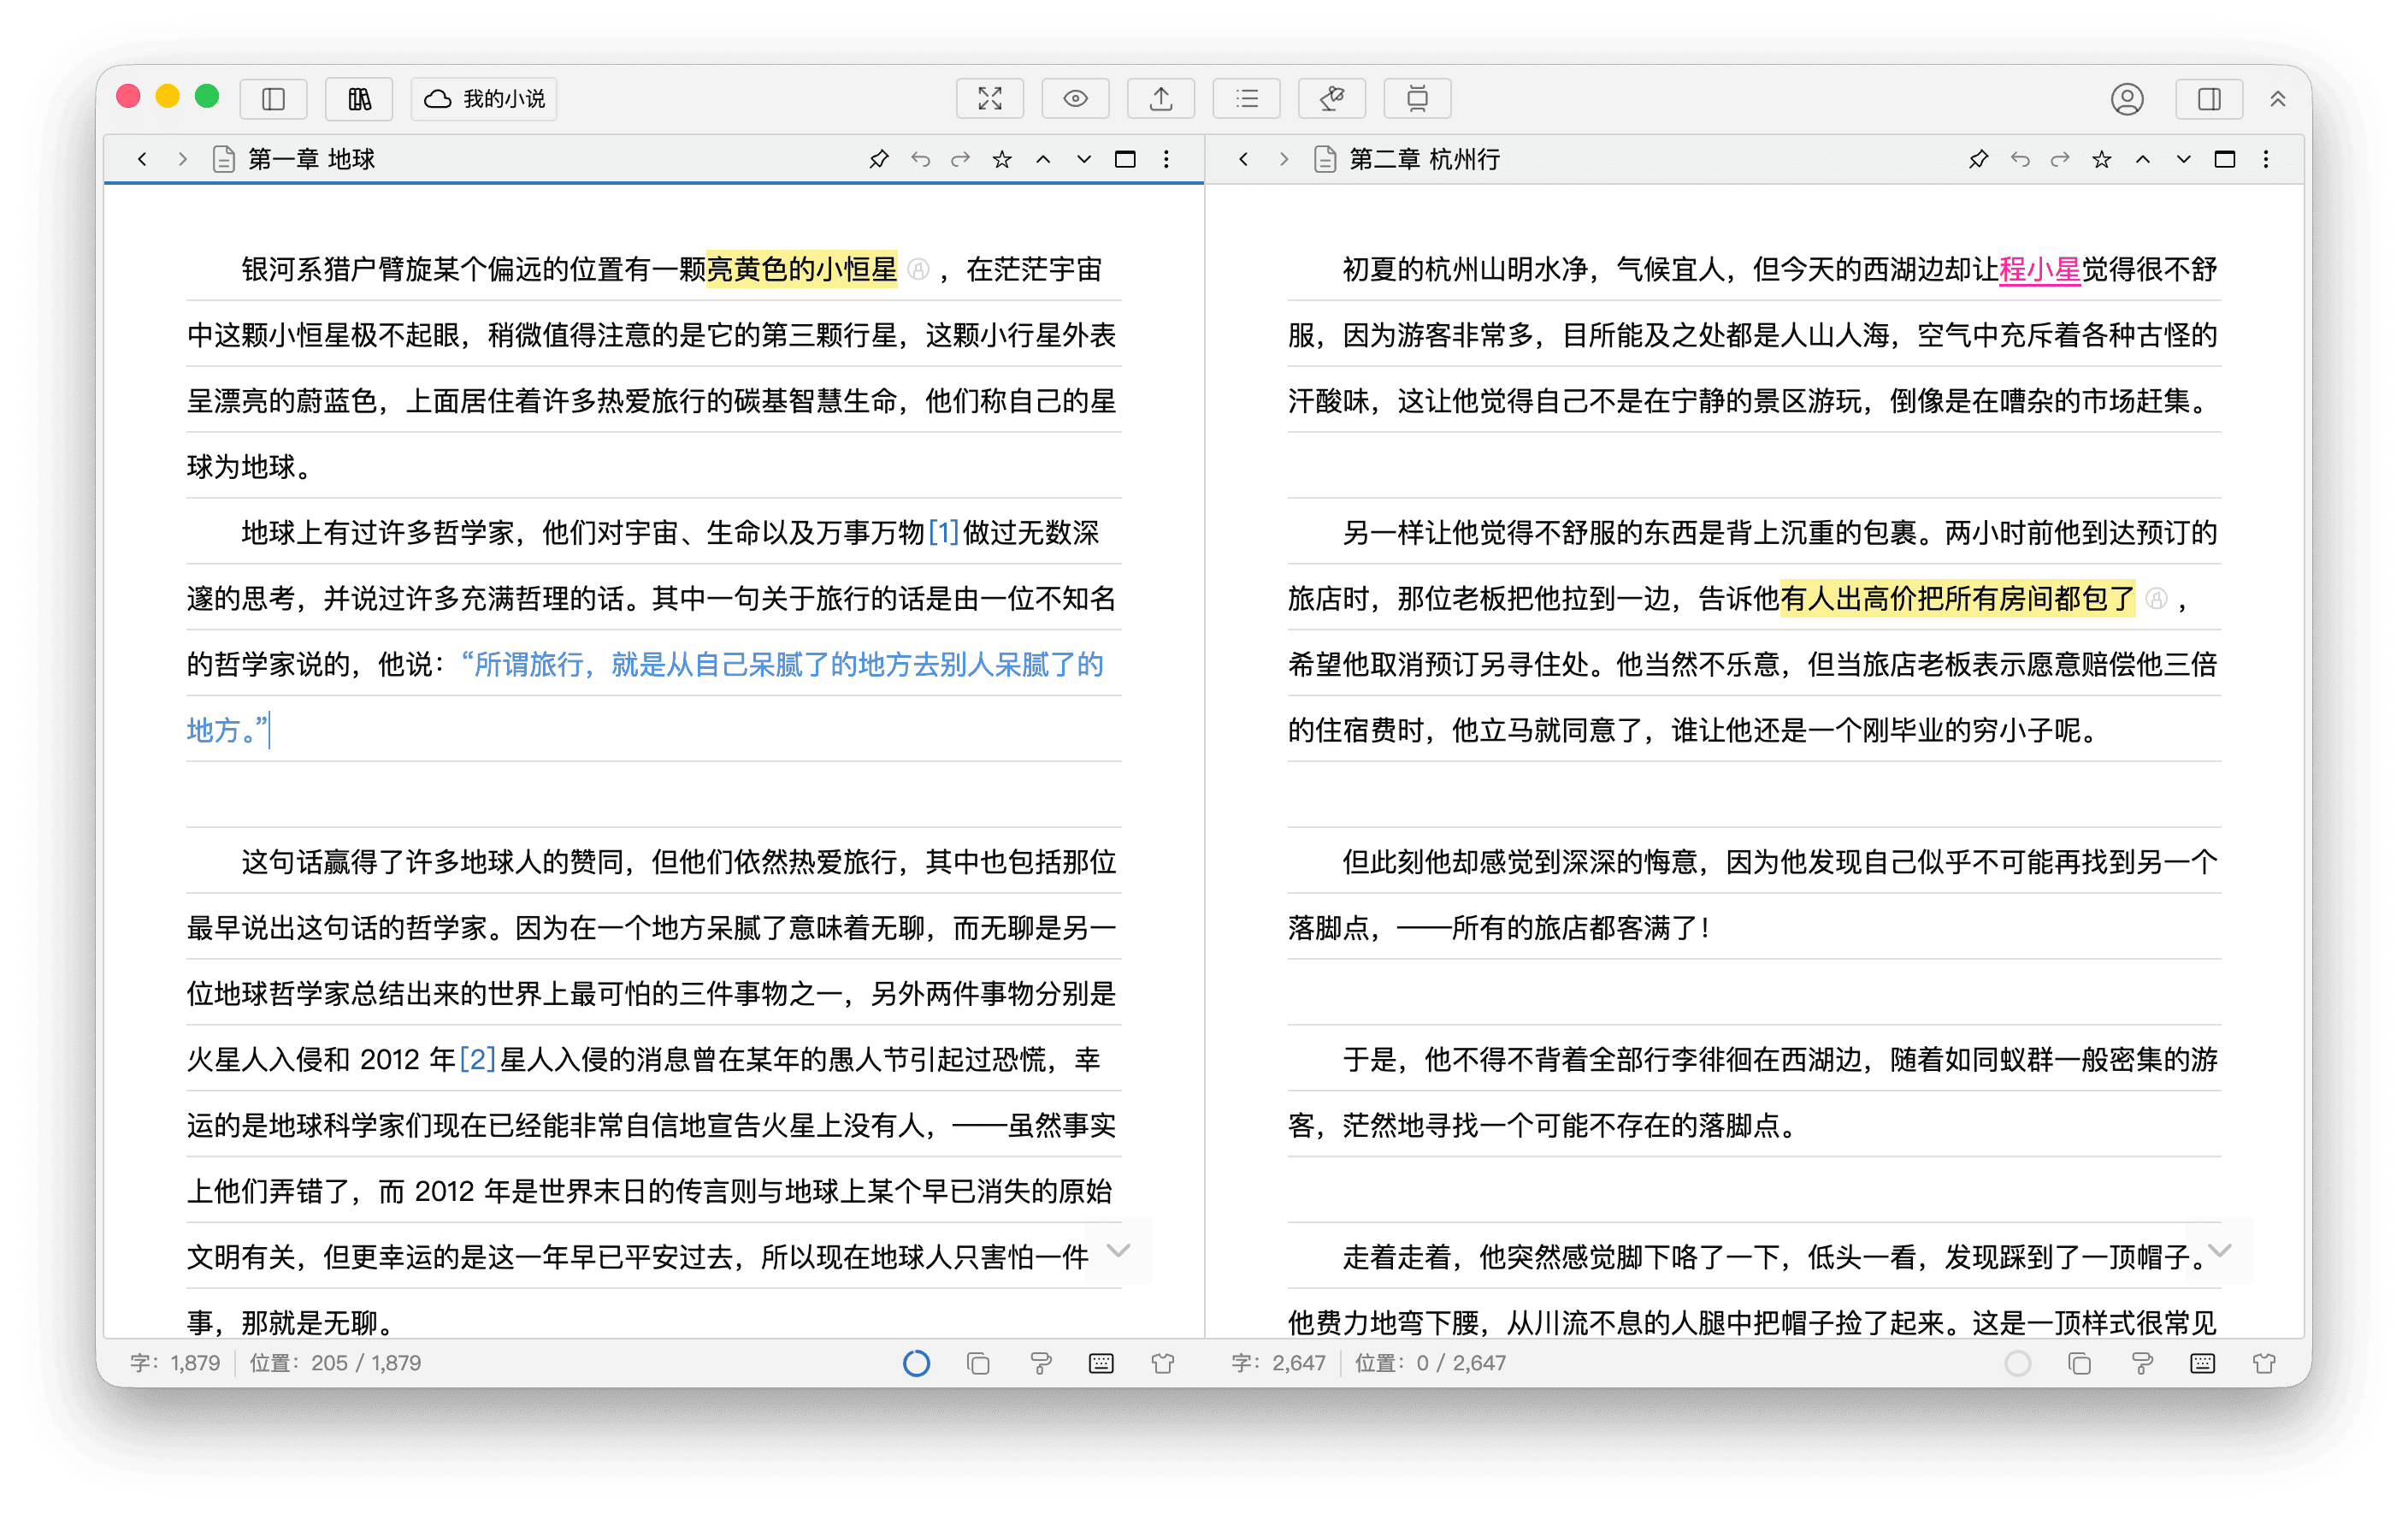Screen dimensions: 2408x1514
Task: Open the 我的小说 cloud library button
Action: 484,98
